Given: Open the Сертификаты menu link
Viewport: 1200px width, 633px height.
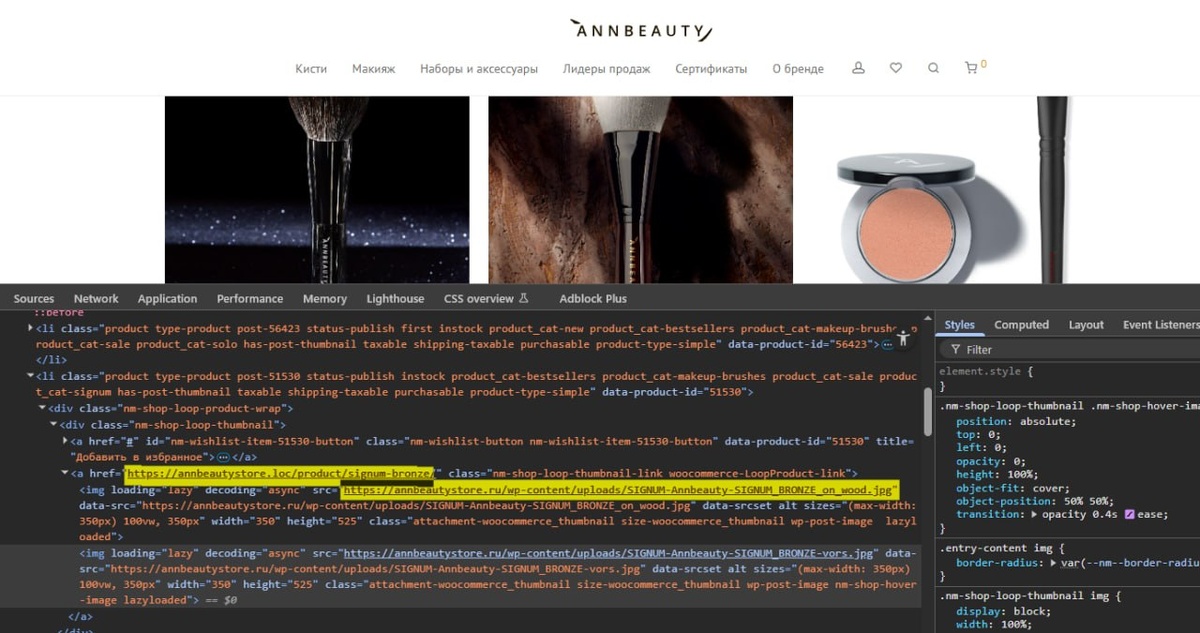Looking at the screenshot, I should 711,69.
